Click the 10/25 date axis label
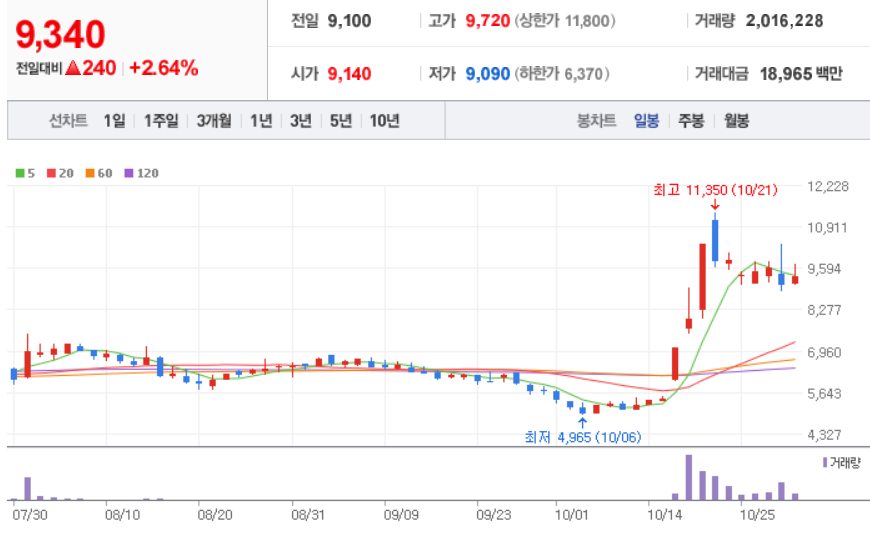 click(757, 515)
